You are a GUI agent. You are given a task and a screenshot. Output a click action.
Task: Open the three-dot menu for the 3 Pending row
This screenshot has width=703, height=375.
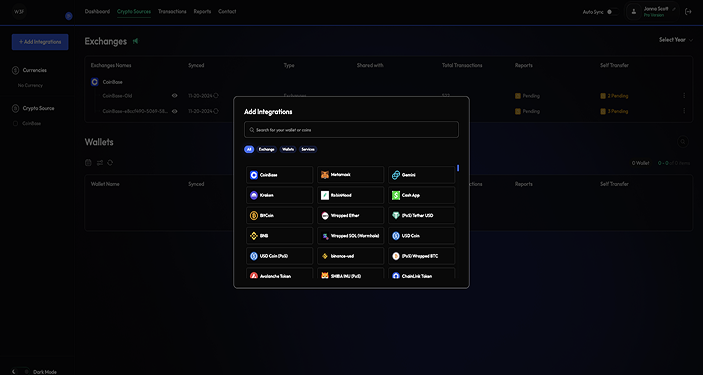coord(684,111)
